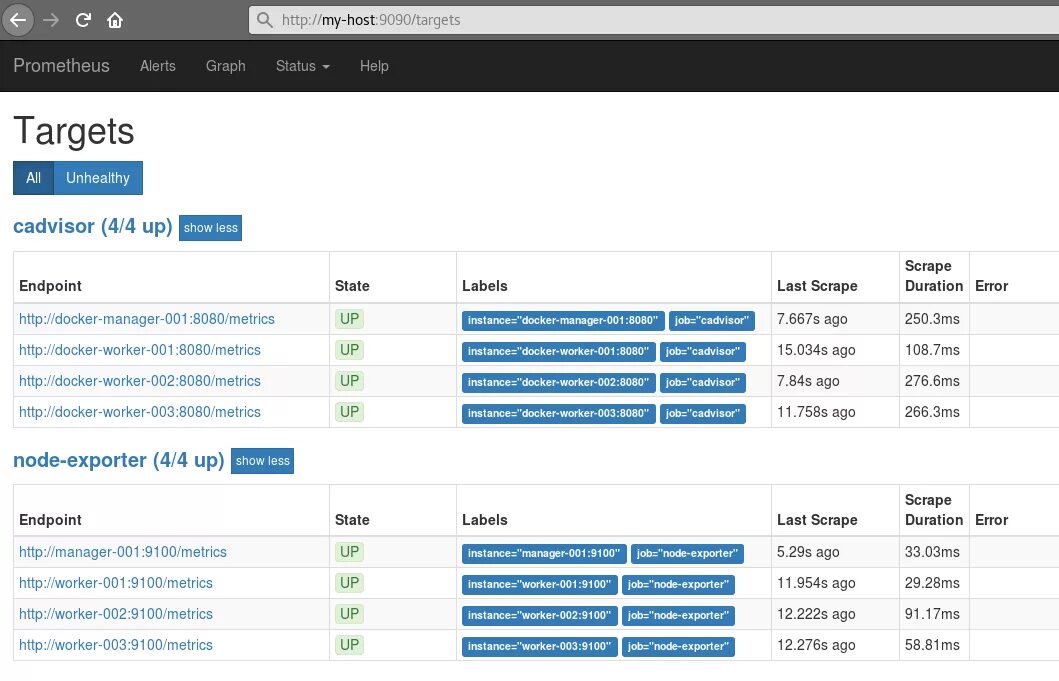Open worker-003:9100/metrics endpoint link
Image resolution: width=1059 pixels, height=681 pixels.
[115, 645]
